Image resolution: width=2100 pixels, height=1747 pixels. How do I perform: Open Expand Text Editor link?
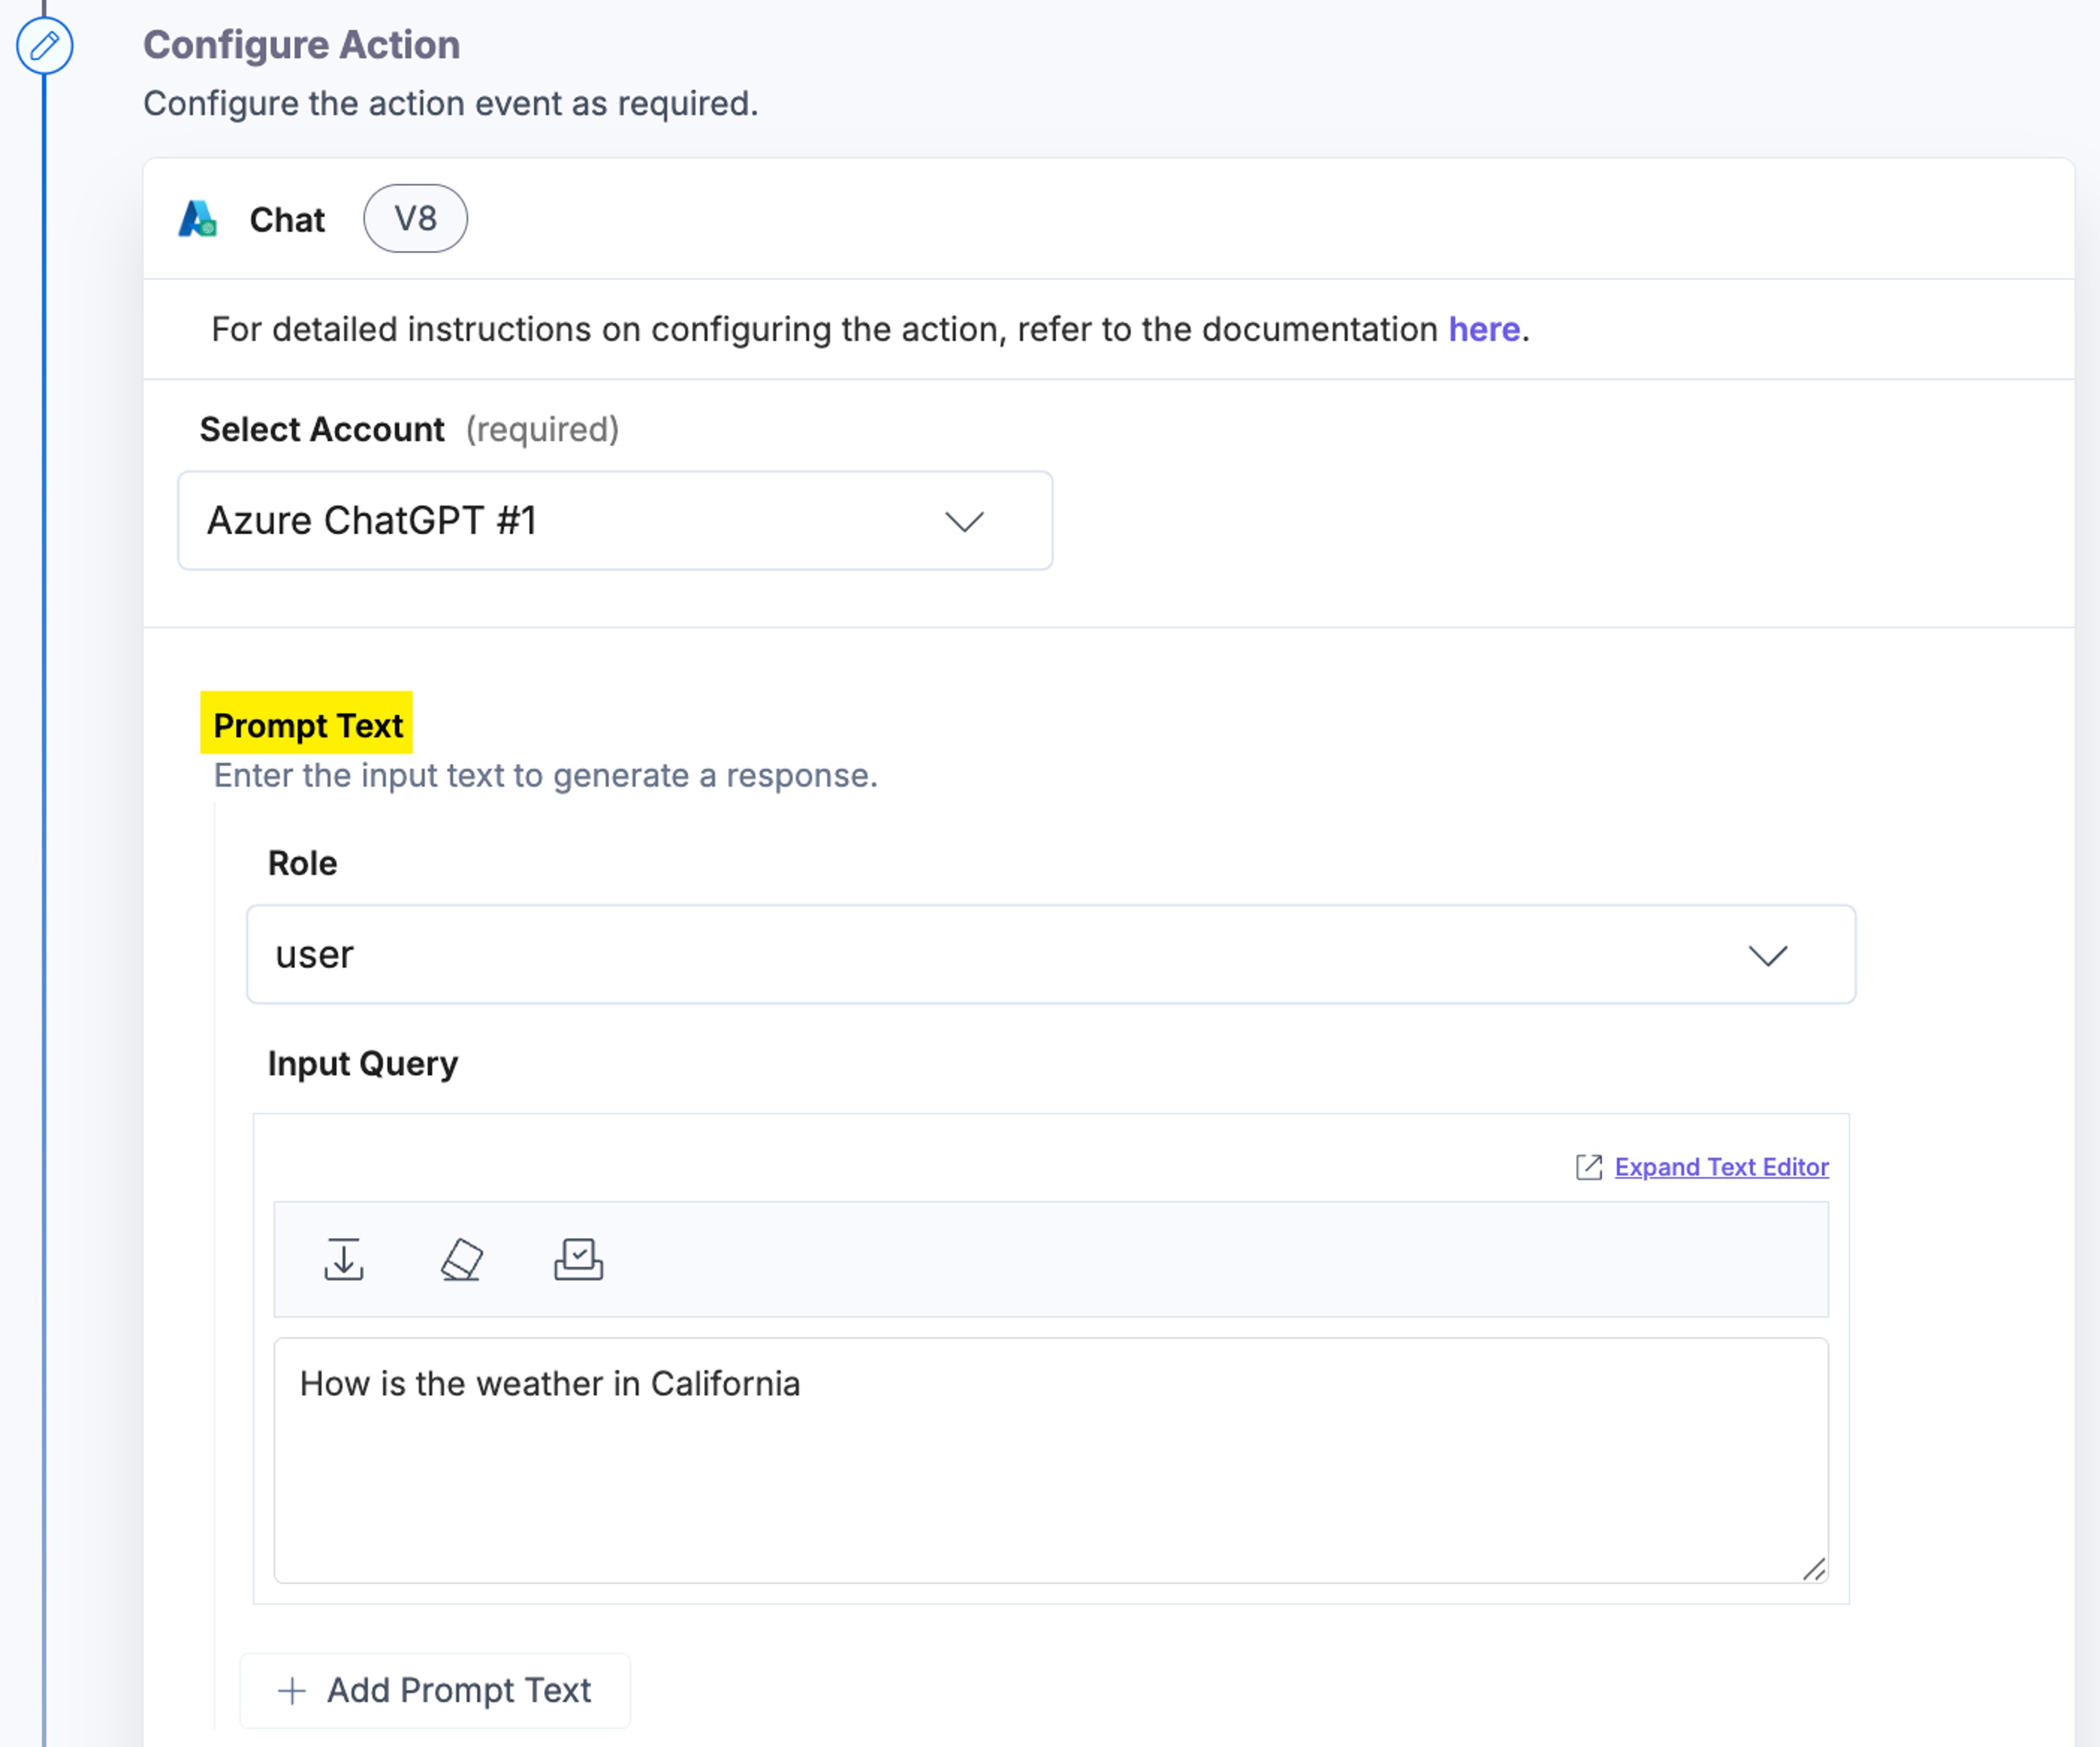coord(1721,1167)
